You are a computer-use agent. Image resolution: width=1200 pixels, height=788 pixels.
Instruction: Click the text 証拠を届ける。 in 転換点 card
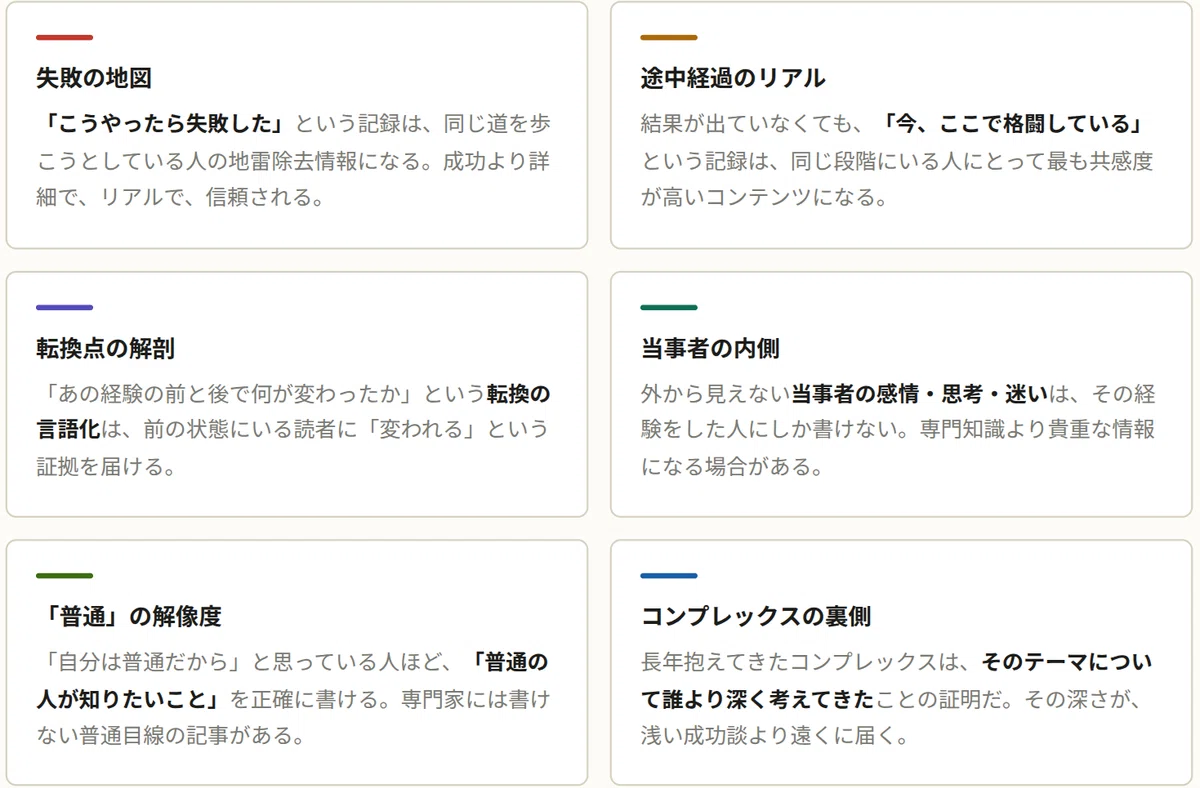coord(106,466)
